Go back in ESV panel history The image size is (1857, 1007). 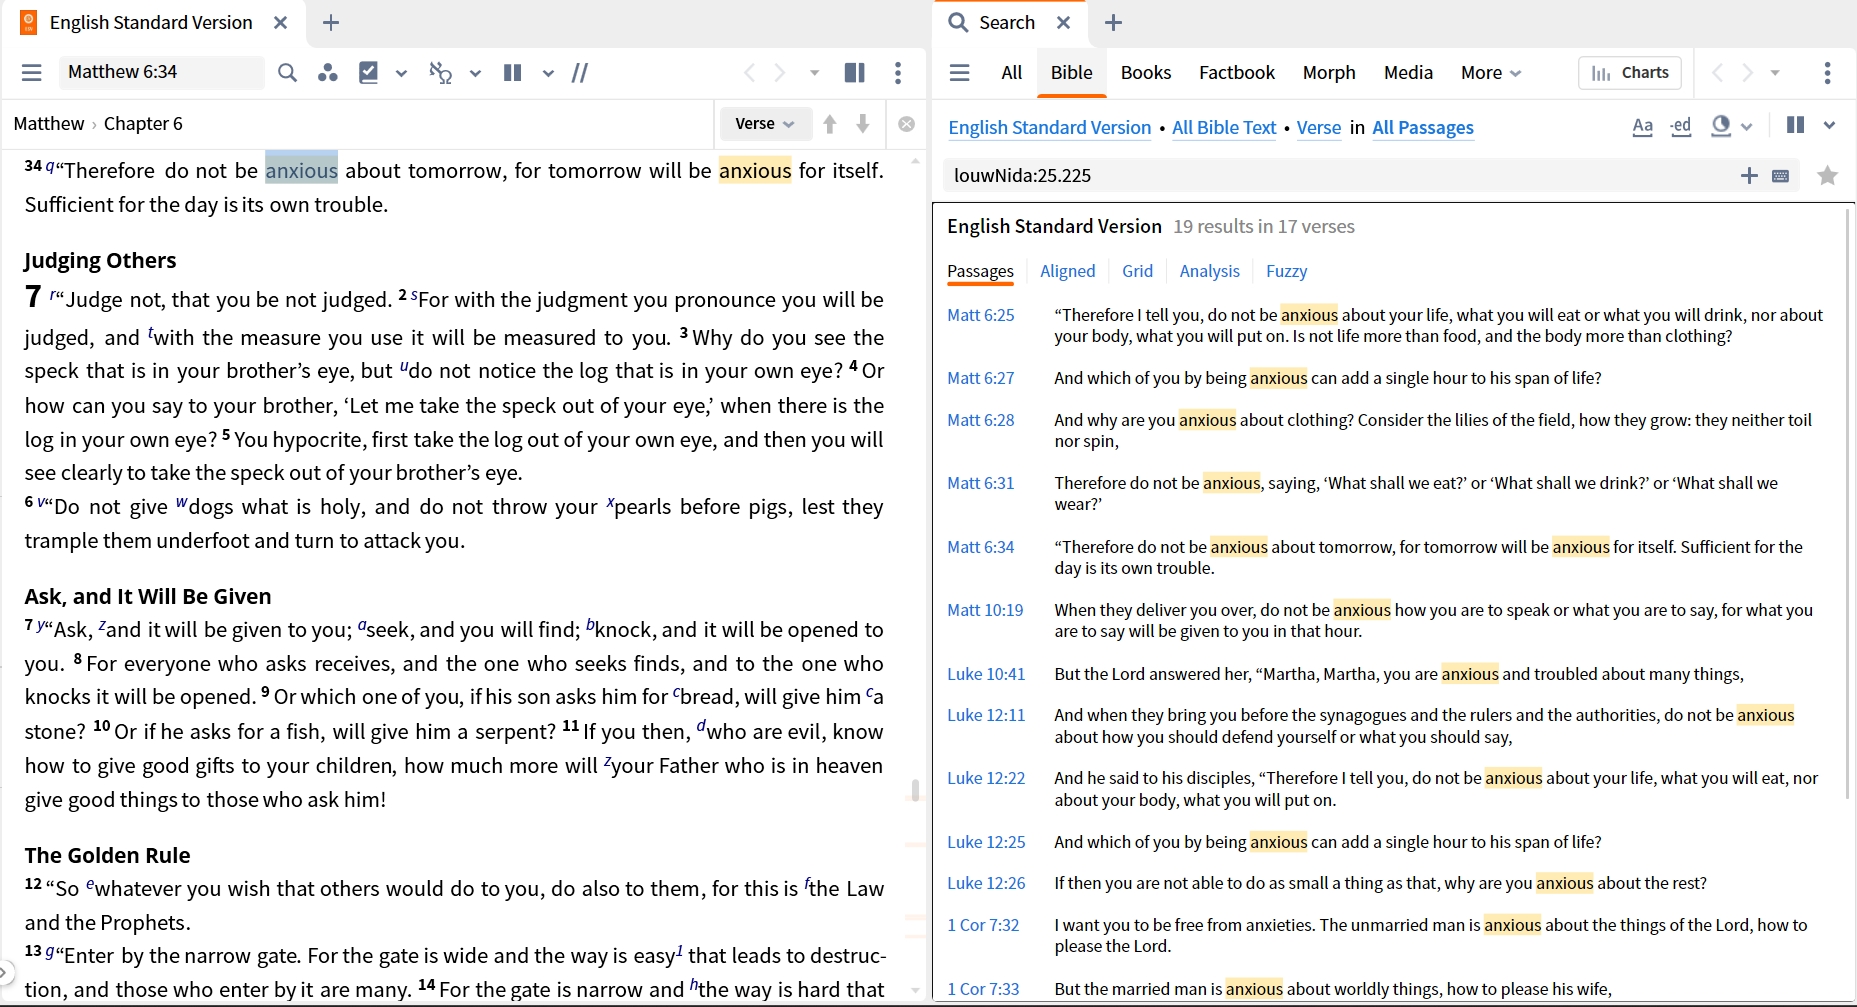[x=749, y=72]
